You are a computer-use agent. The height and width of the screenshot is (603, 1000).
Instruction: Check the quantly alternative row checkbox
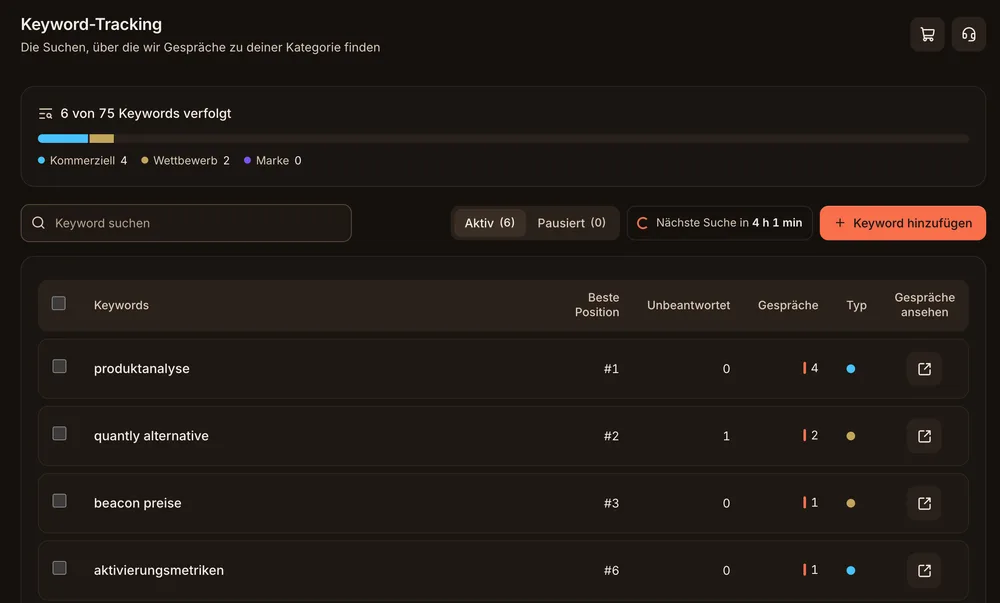click(x=59, y=433)
